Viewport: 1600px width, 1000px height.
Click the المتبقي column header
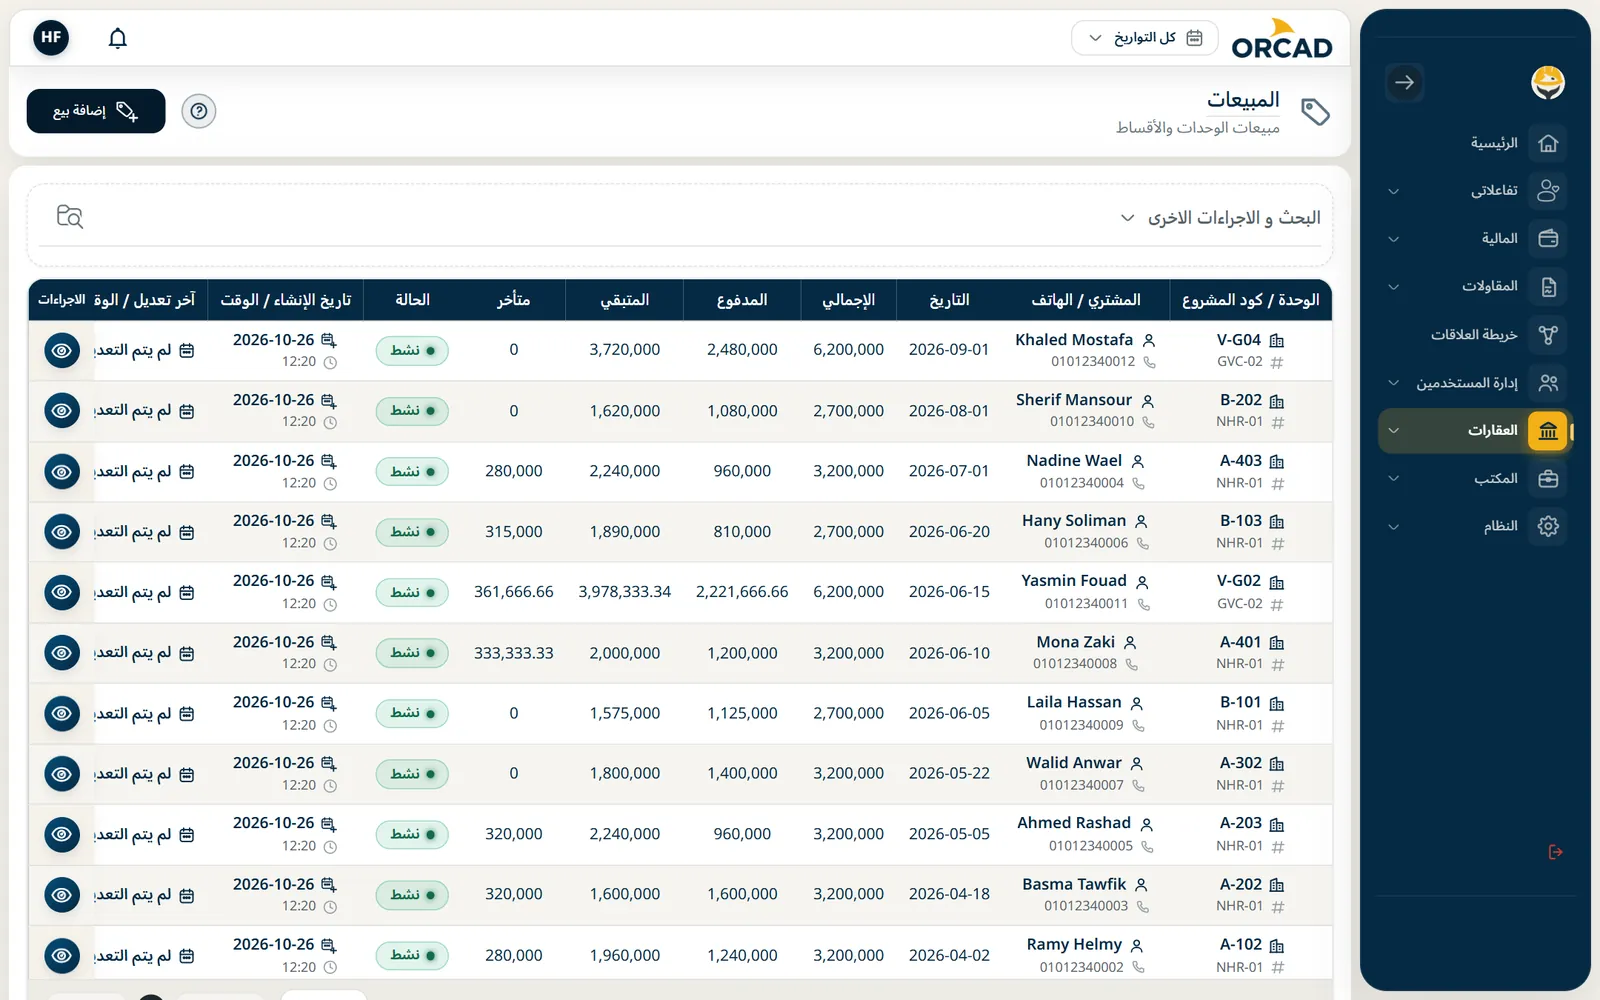click(624, 300)
